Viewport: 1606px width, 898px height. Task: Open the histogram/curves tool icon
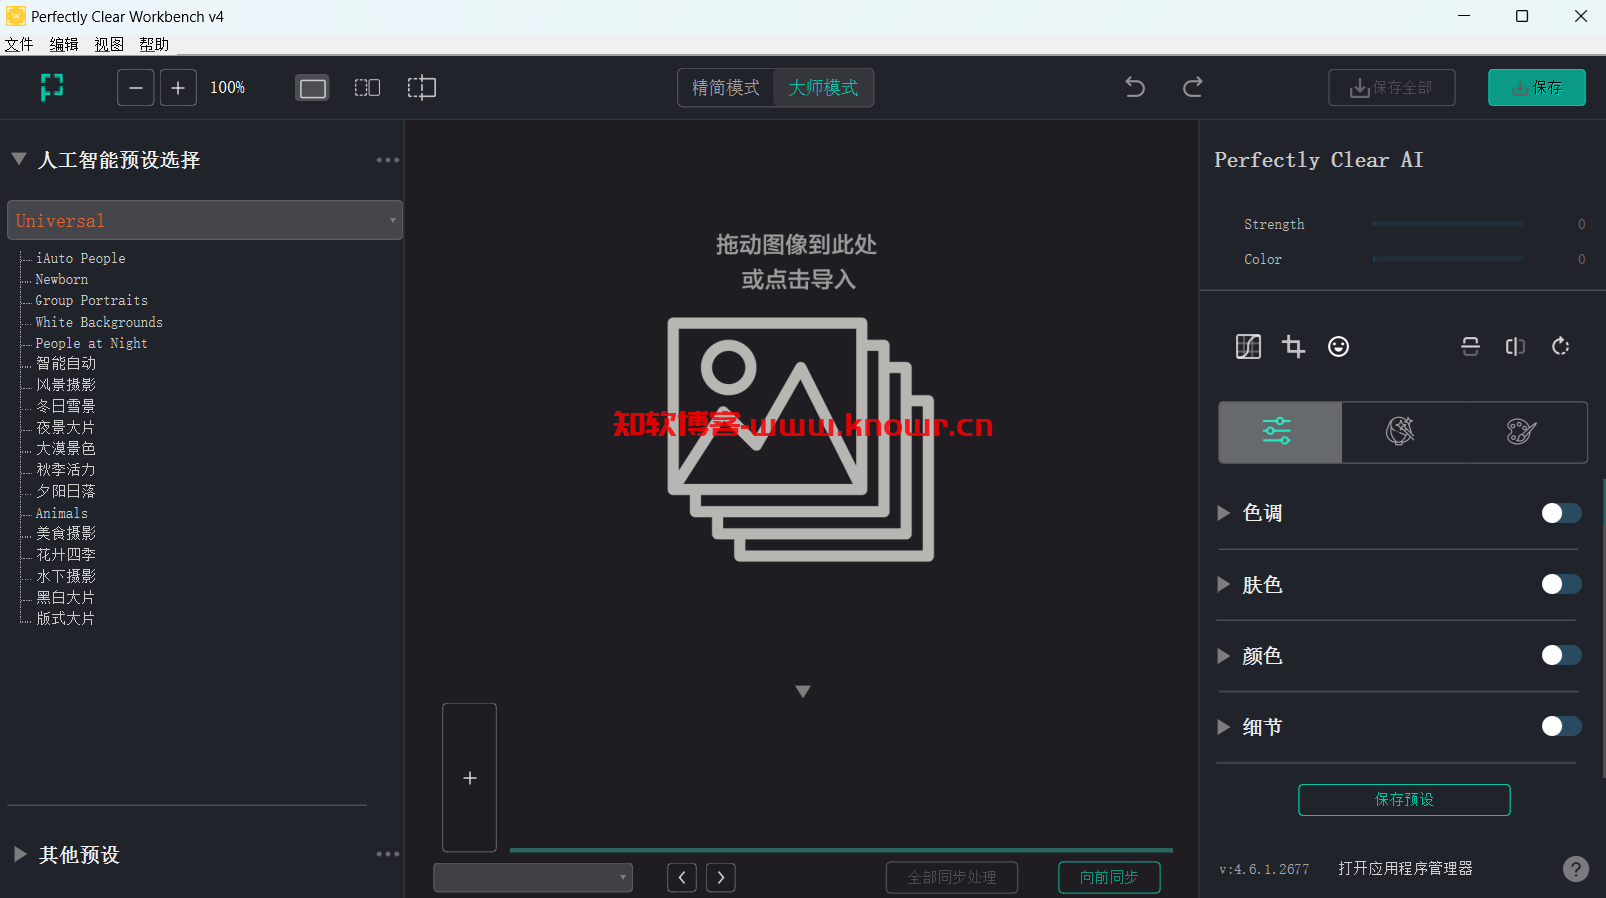tap(1248, 346)
